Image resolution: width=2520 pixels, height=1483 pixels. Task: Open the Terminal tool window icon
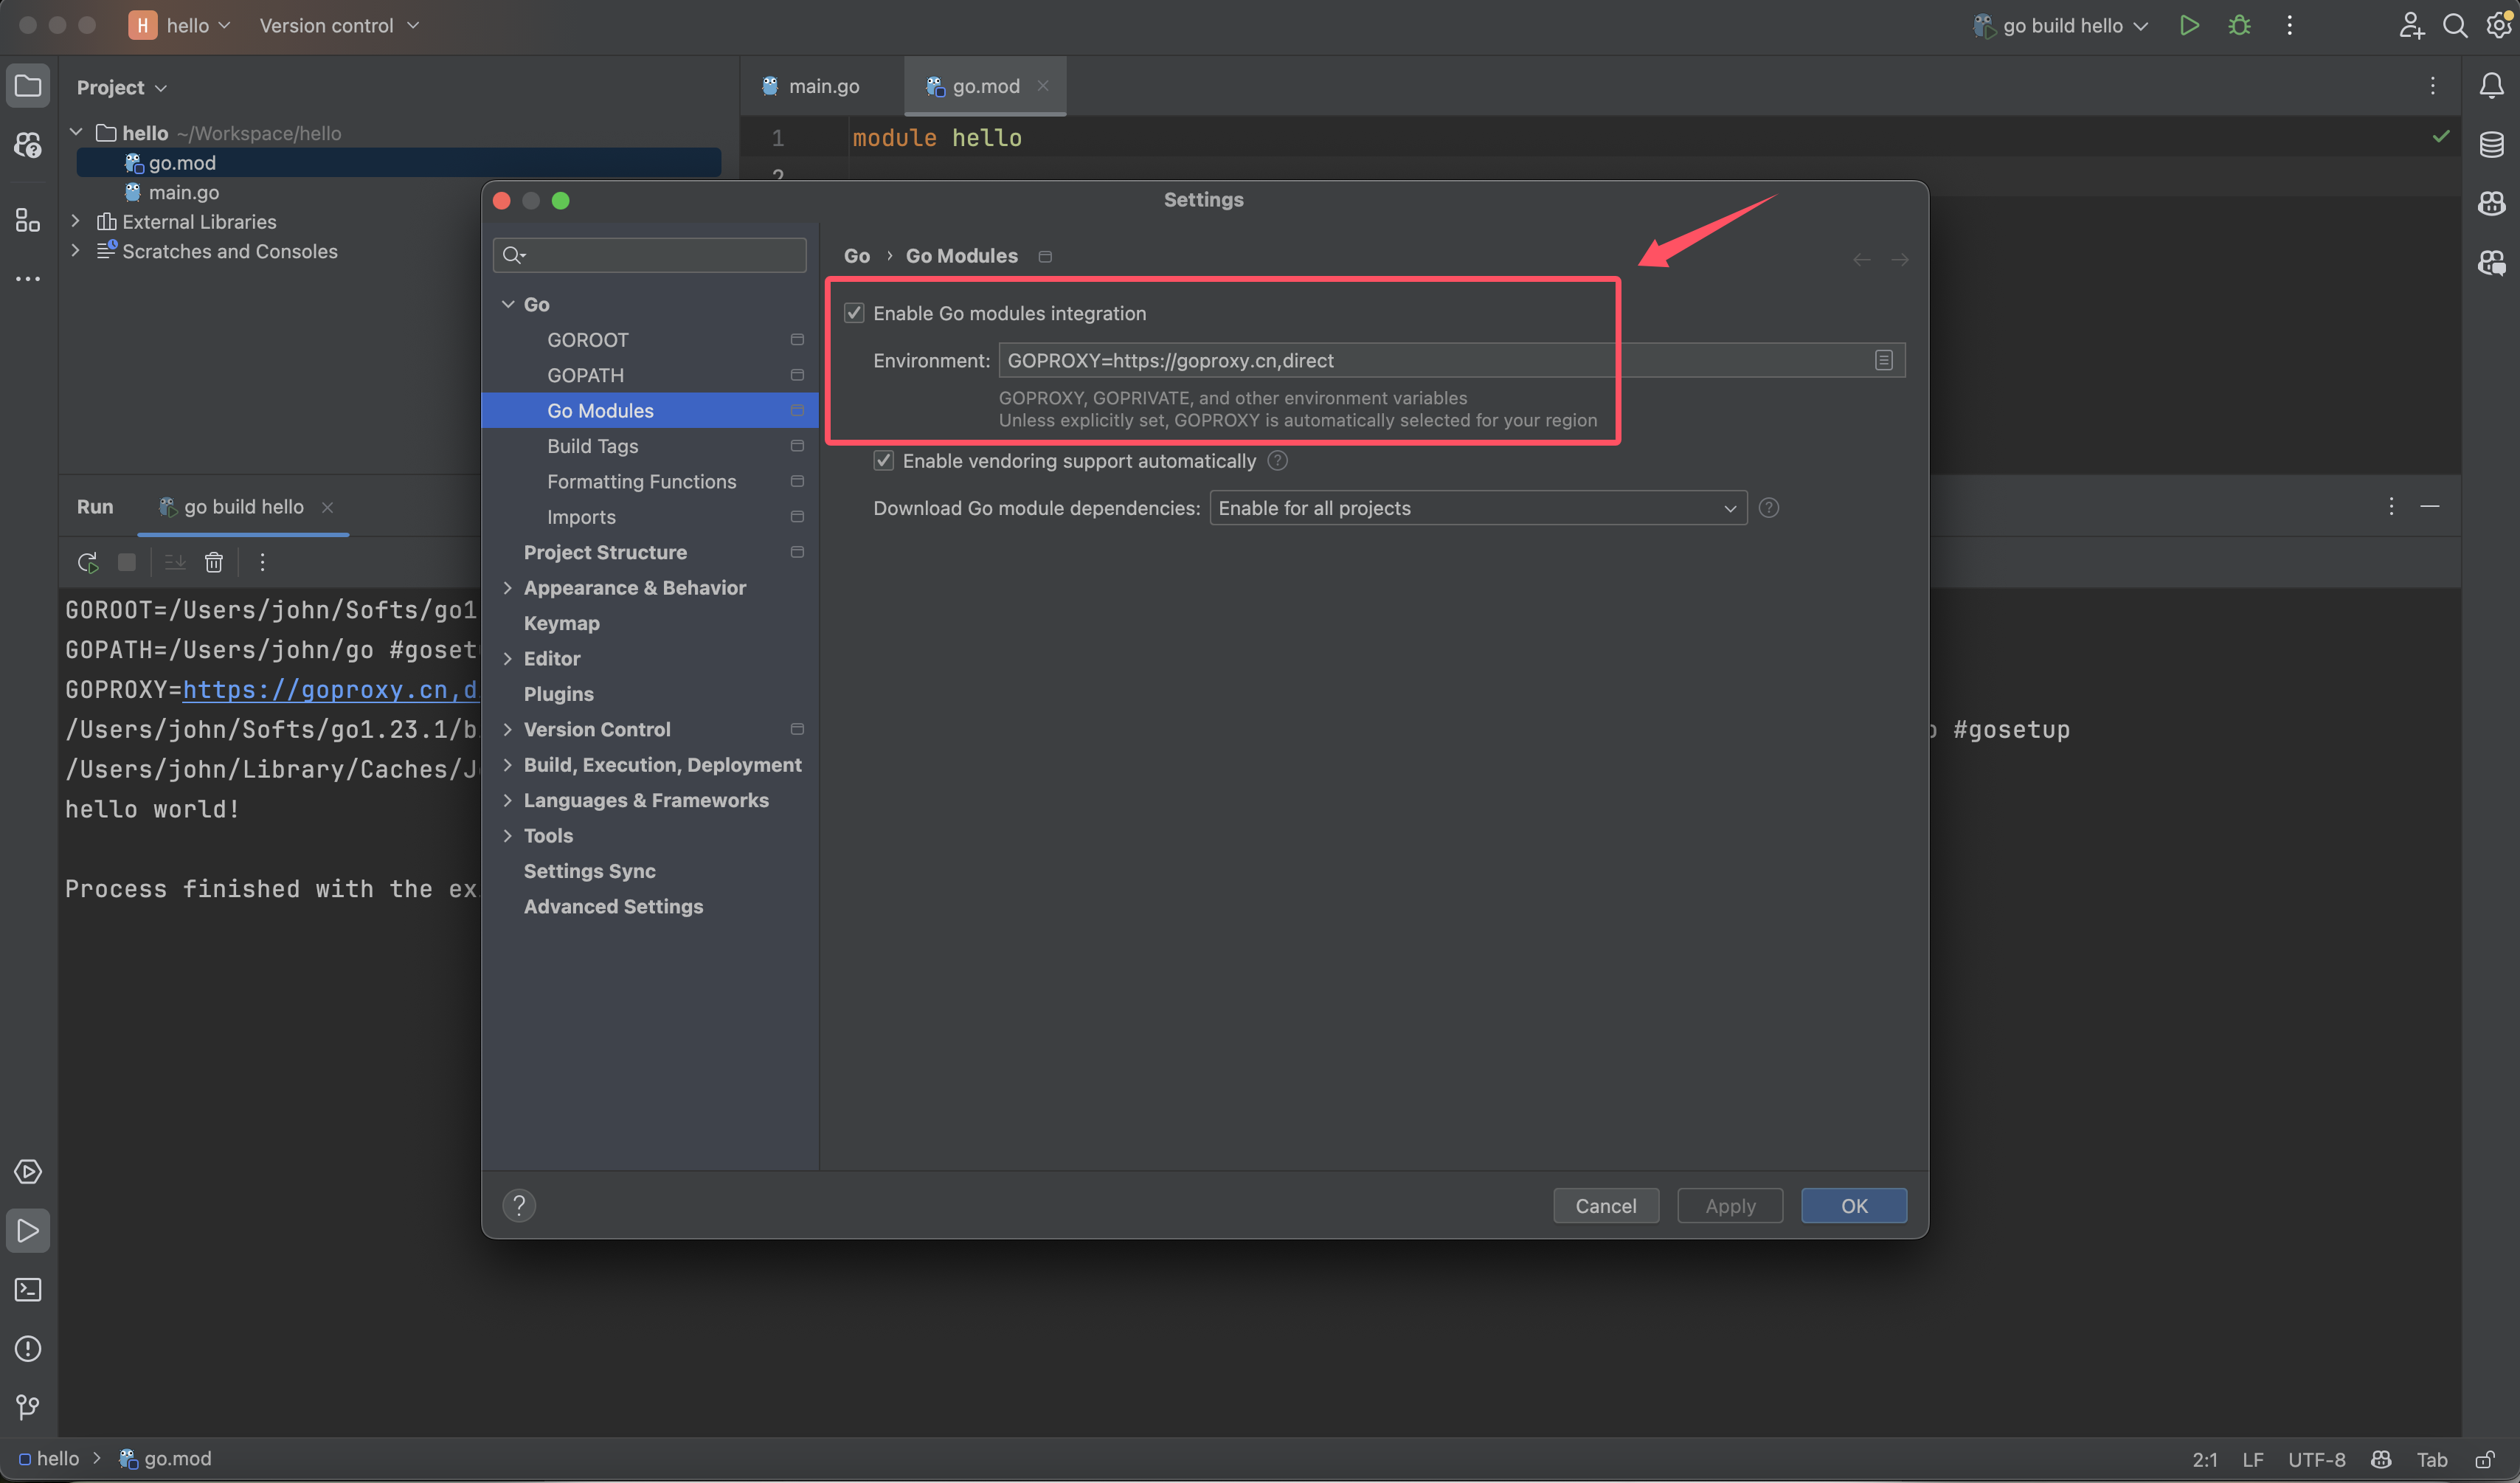pos(28,1289)
